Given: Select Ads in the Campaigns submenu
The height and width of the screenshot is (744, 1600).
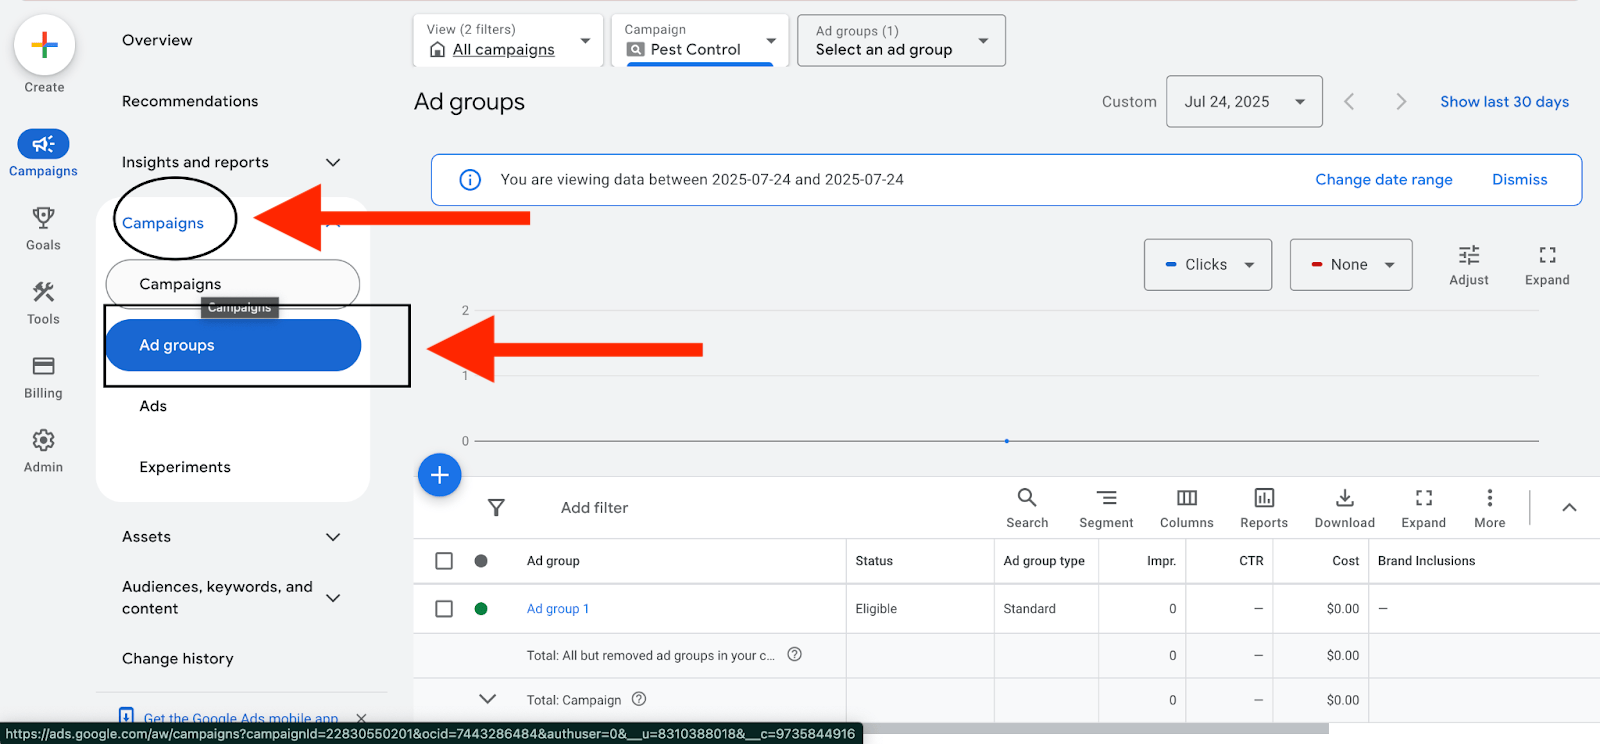Looking at the screenshot, I should tap(153, 406).
